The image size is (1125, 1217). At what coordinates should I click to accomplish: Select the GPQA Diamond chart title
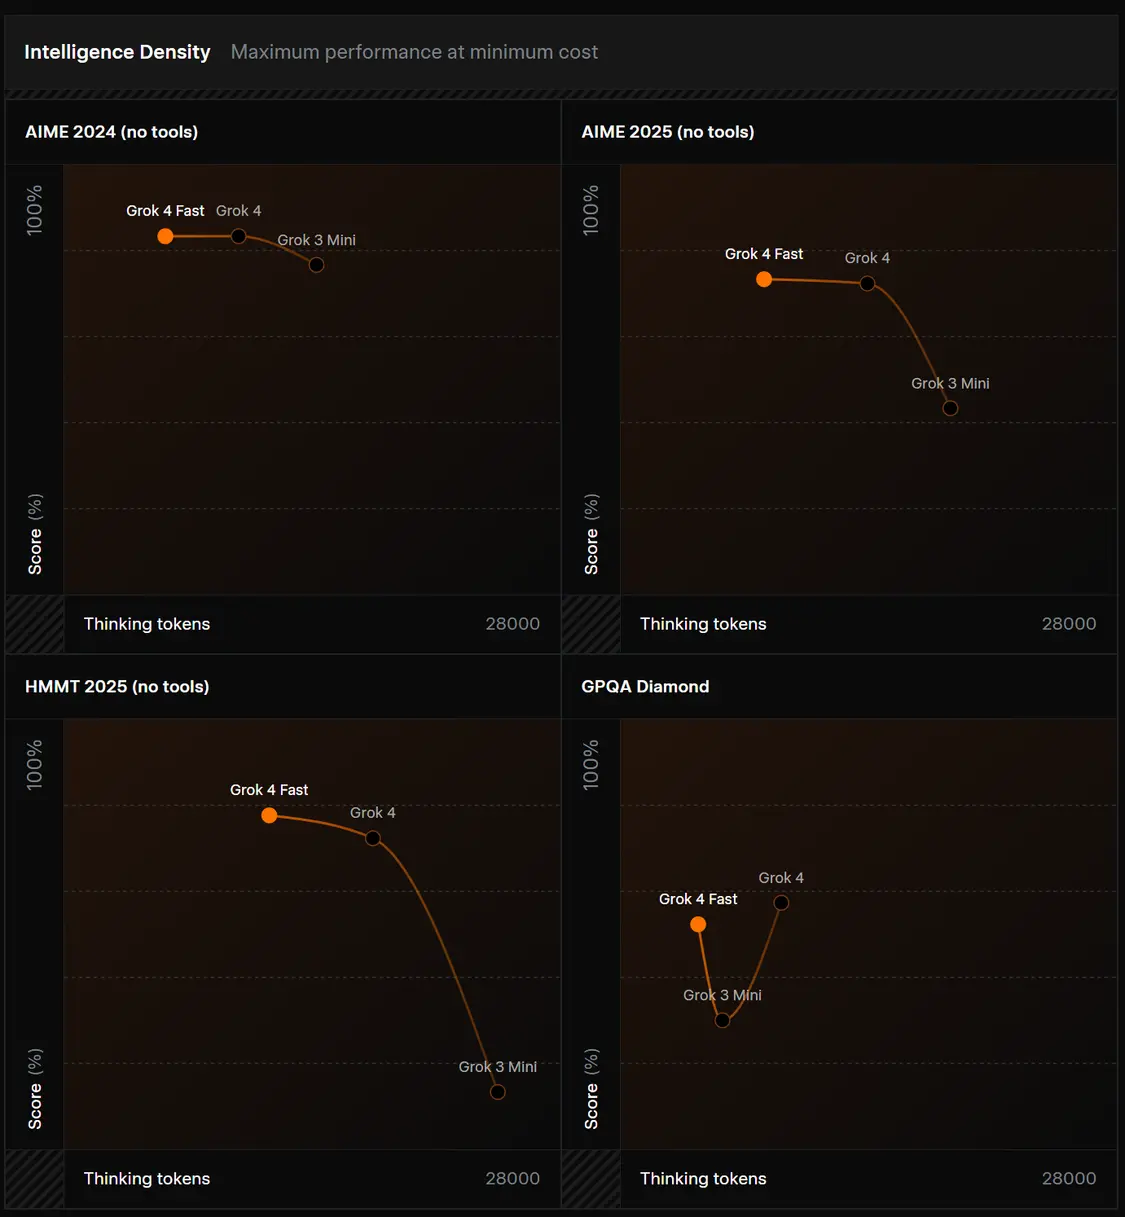tap(645, 687)
